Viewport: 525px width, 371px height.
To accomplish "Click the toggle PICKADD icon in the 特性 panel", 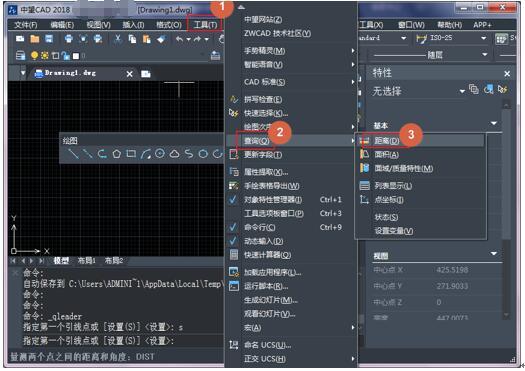I will tap(474, 89).
